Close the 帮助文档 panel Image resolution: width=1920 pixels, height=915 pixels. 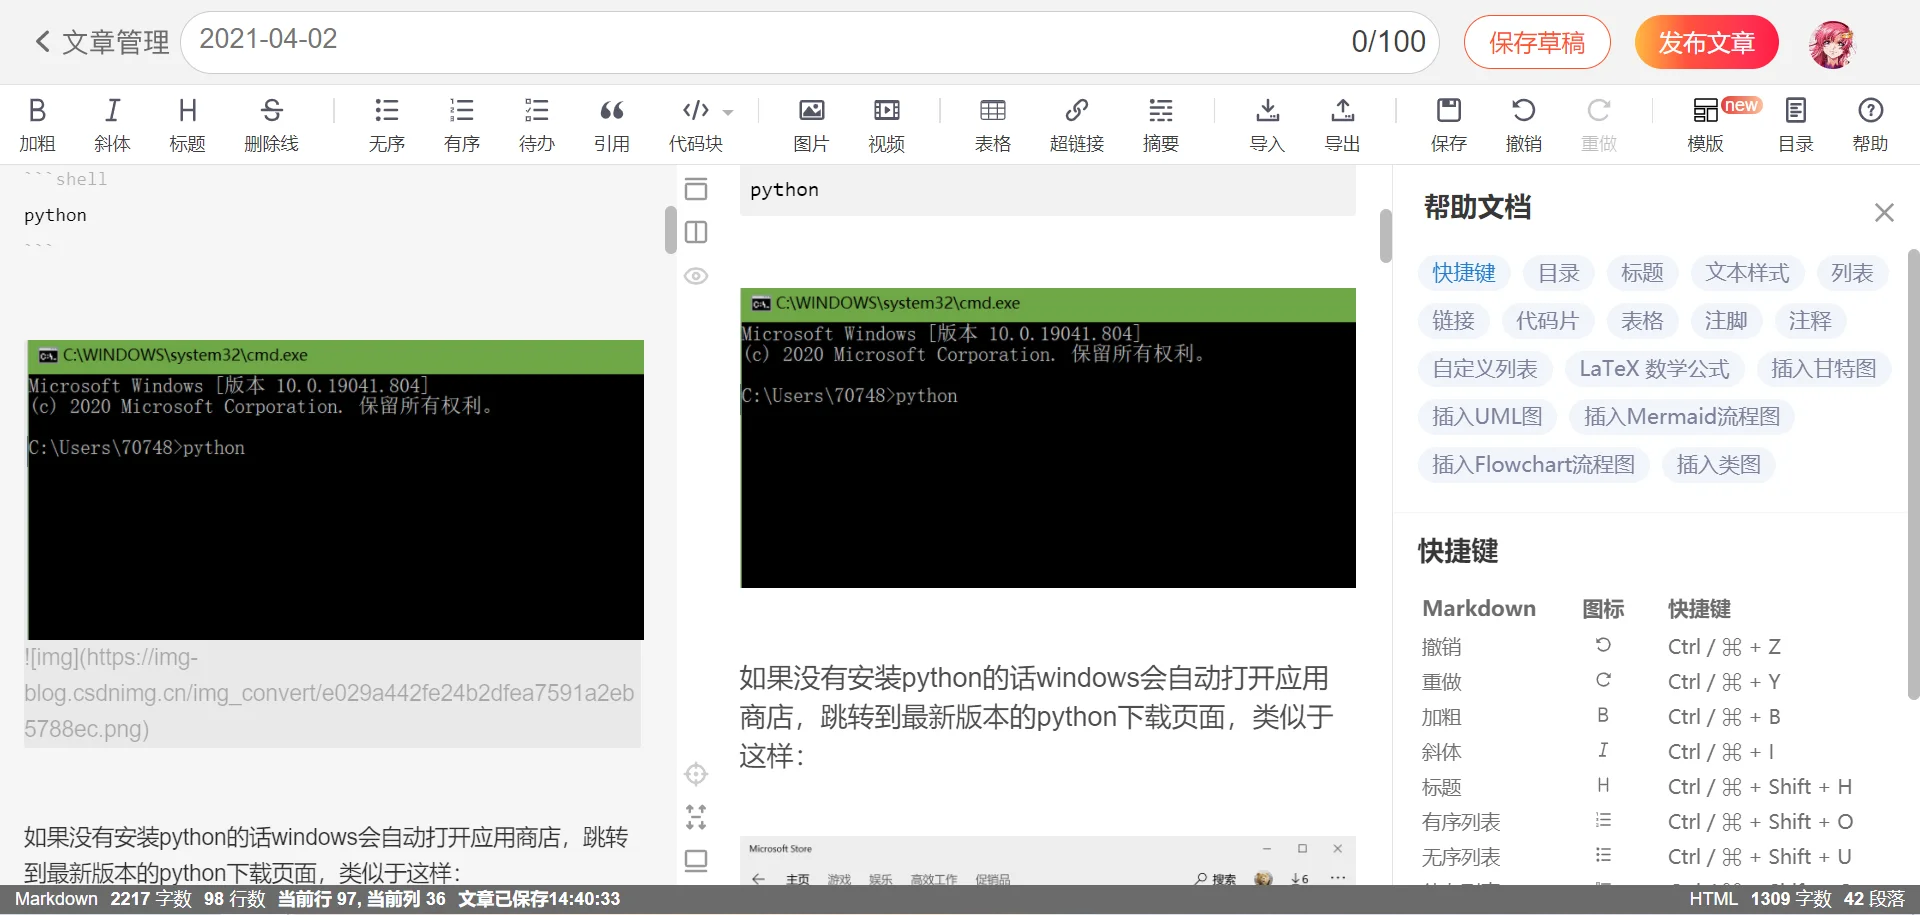coord(1884,212)
